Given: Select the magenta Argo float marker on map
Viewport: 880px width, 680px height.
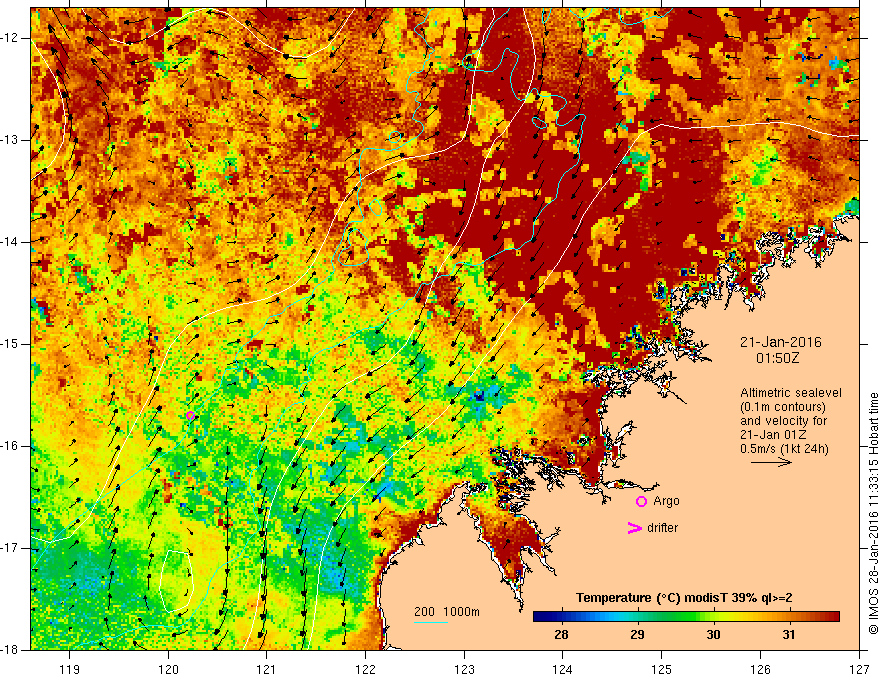Looking at the screenshot, I should [x=191, y=416].
